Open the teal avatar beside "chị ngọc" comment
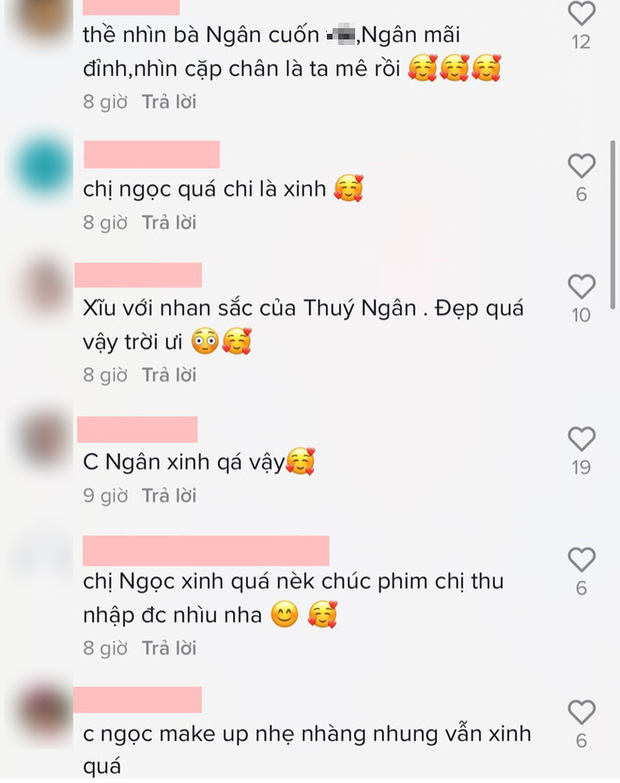The width and height of the screenshot is (620, 783). pos(42,166)
